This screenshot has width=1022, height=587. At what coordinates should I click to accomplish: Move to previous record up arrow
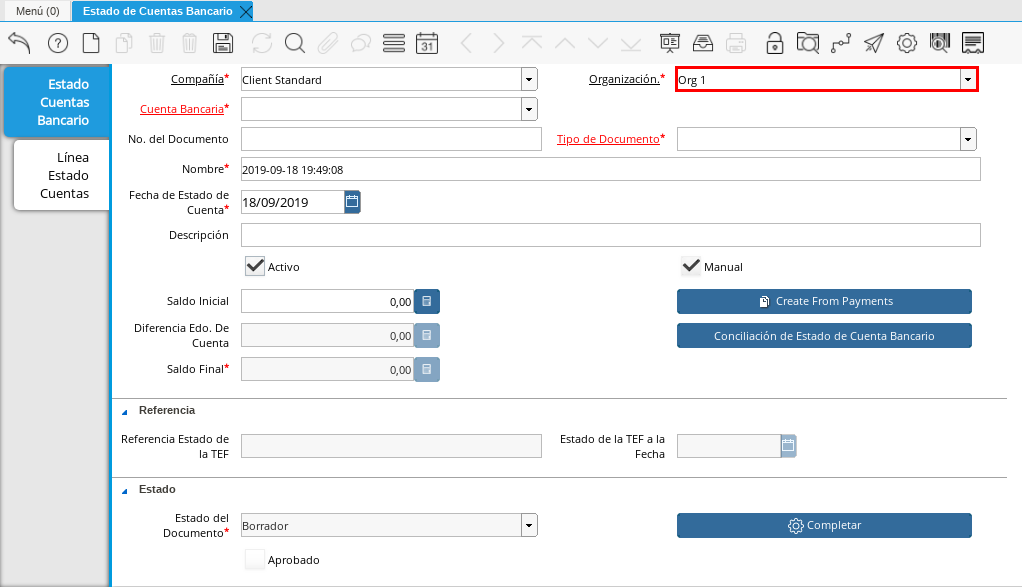pyautogui.click(x=564, y=43)
